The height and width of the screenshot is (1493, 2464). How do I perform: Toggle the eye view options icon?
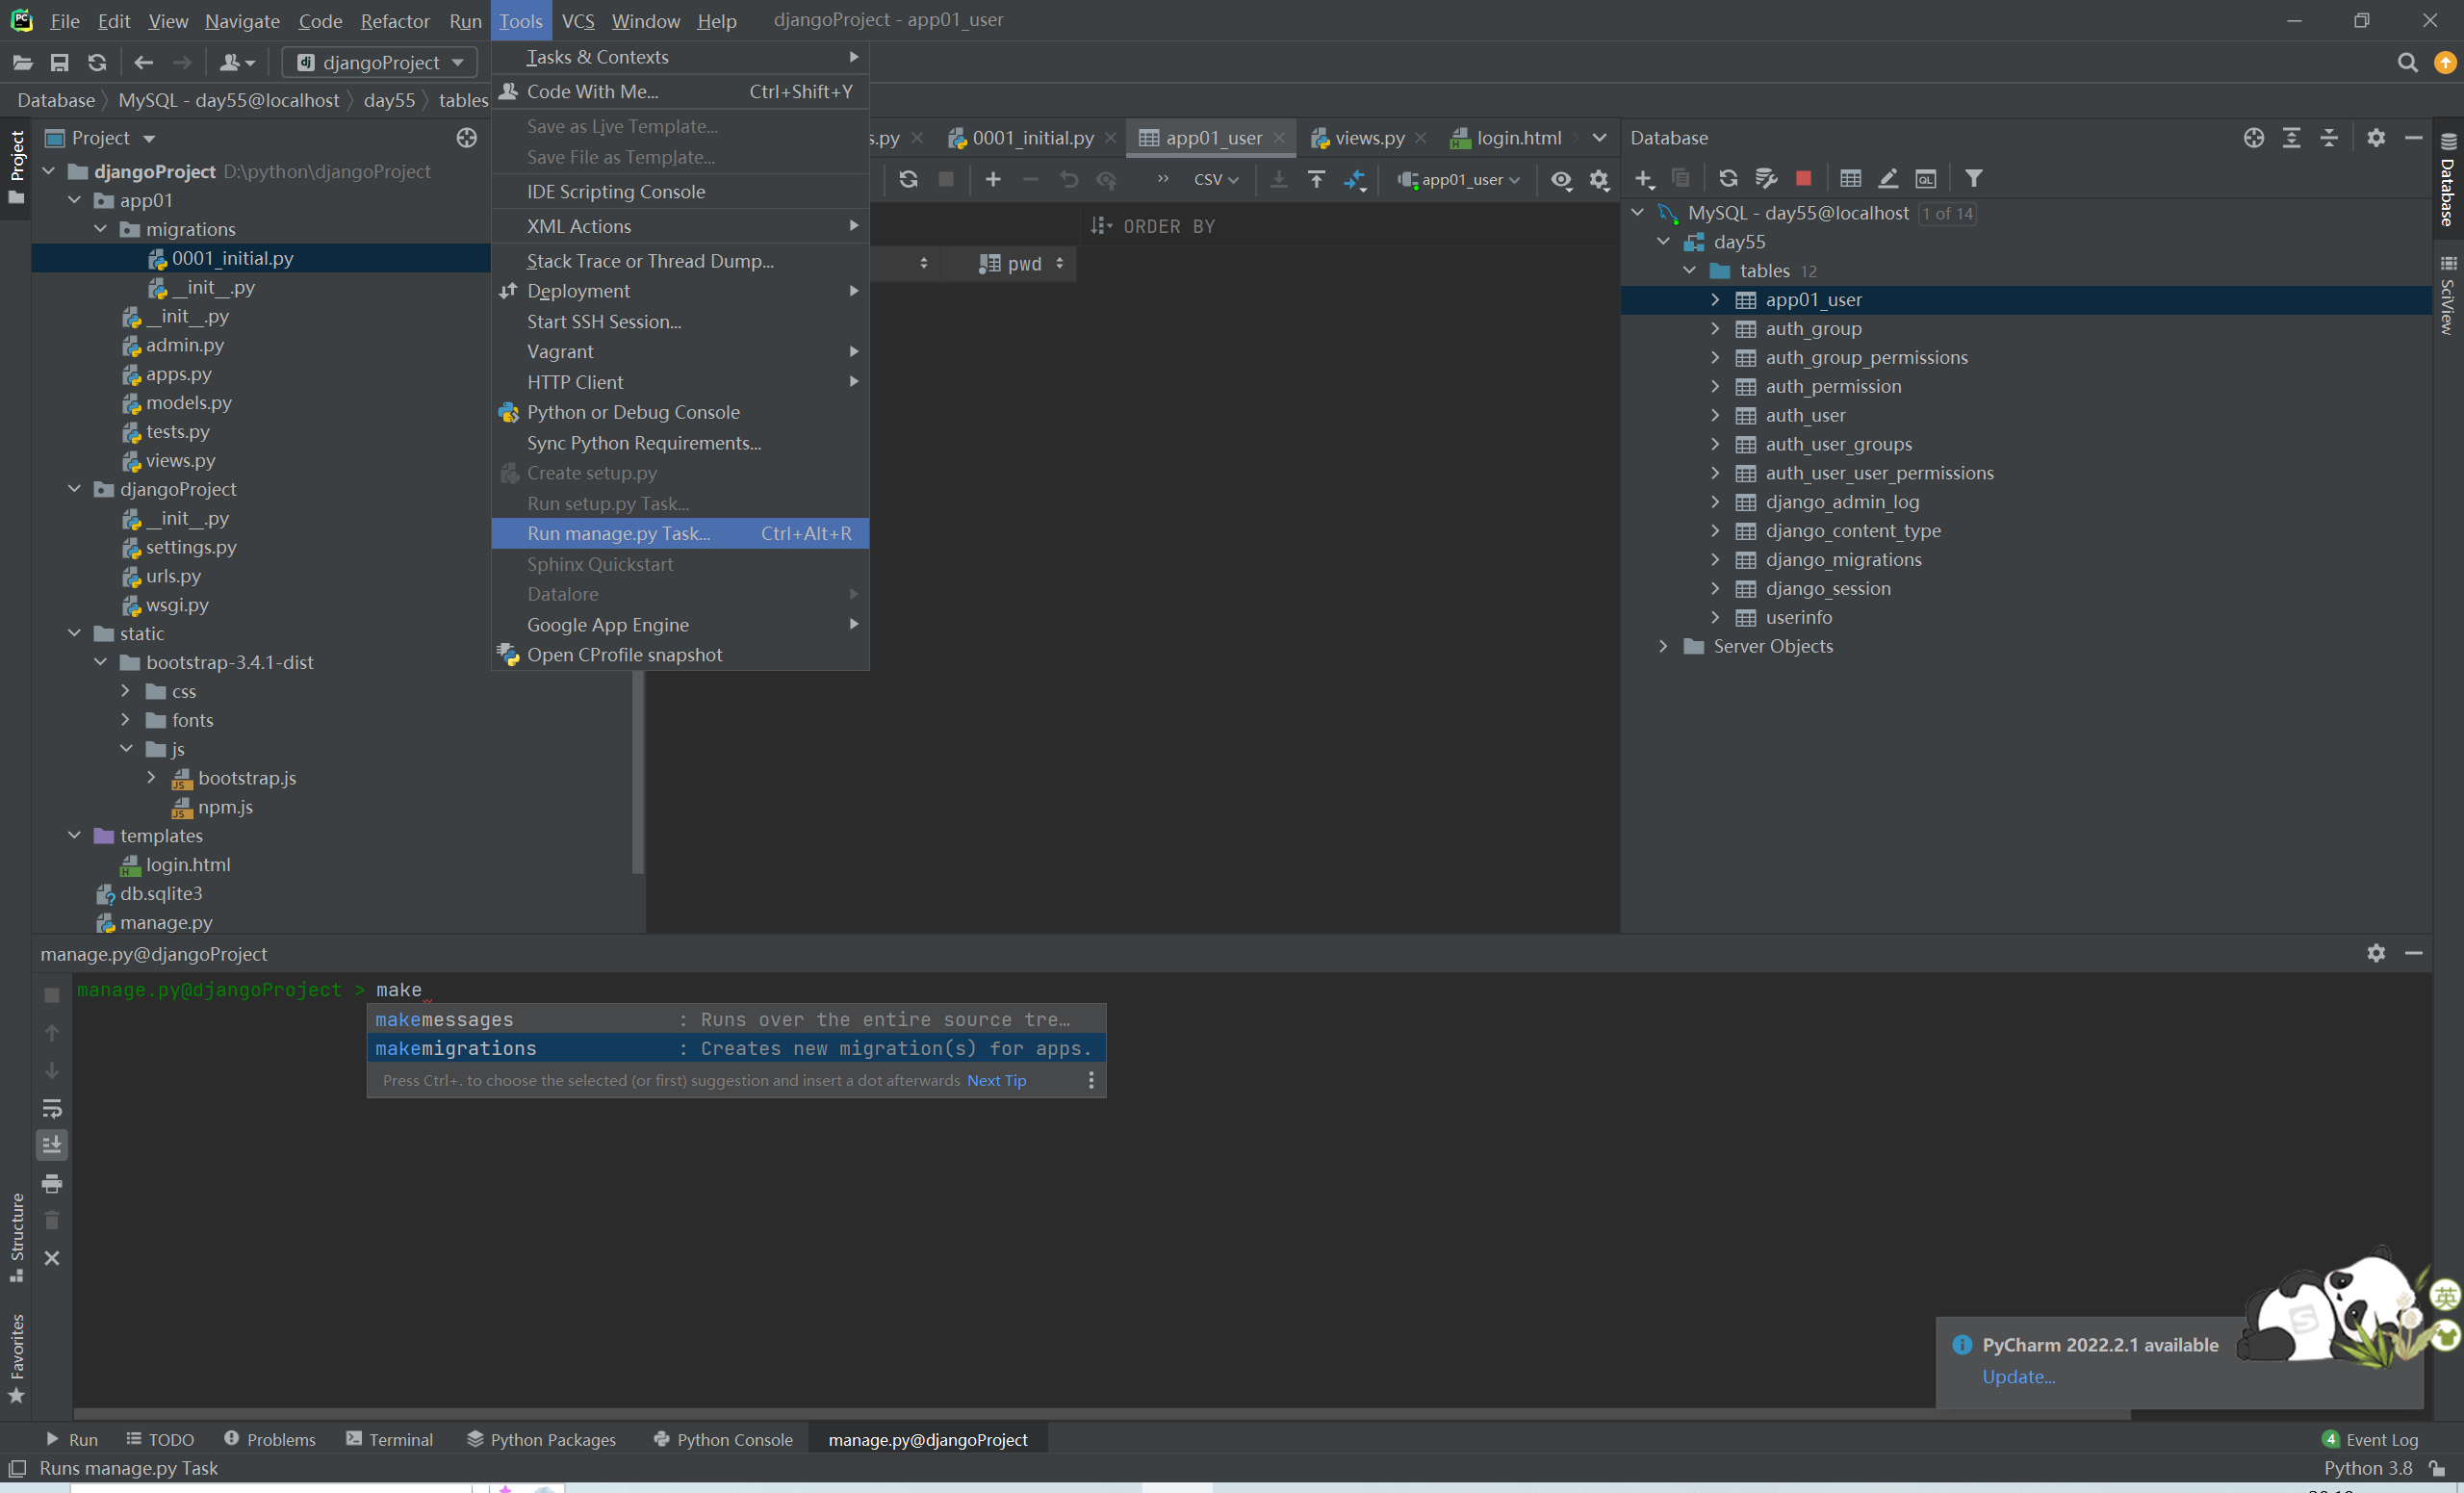[x=1560, y=179]
